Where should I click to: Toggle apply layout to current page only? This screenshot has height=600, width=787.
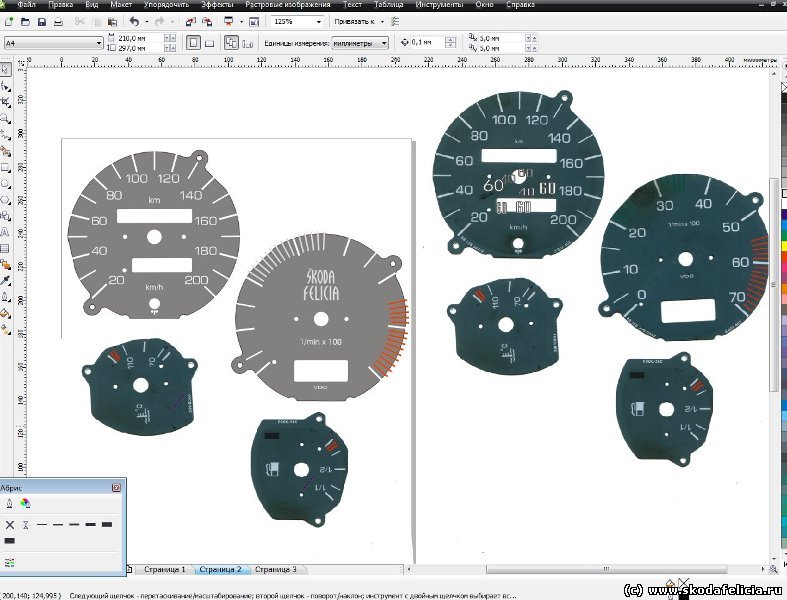click(247, 44)
